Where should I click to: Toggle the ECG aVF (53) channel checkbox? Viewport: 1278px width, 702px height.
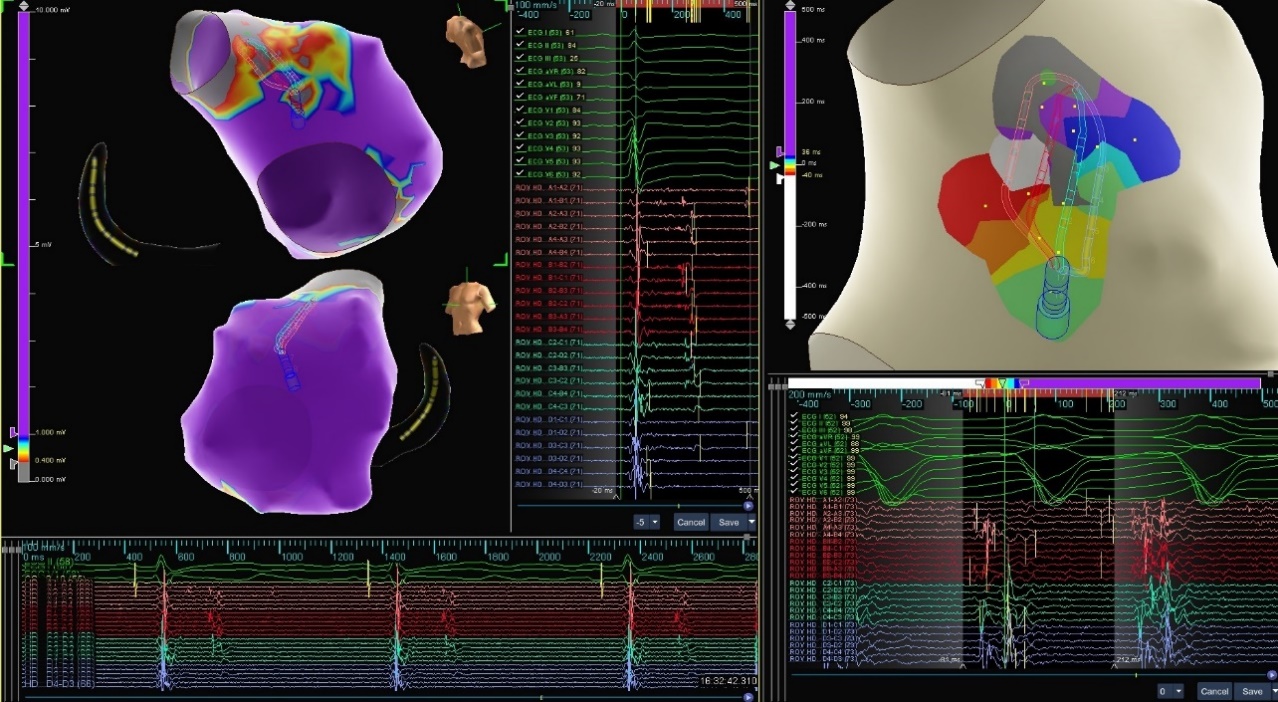[x=520, y=98]
